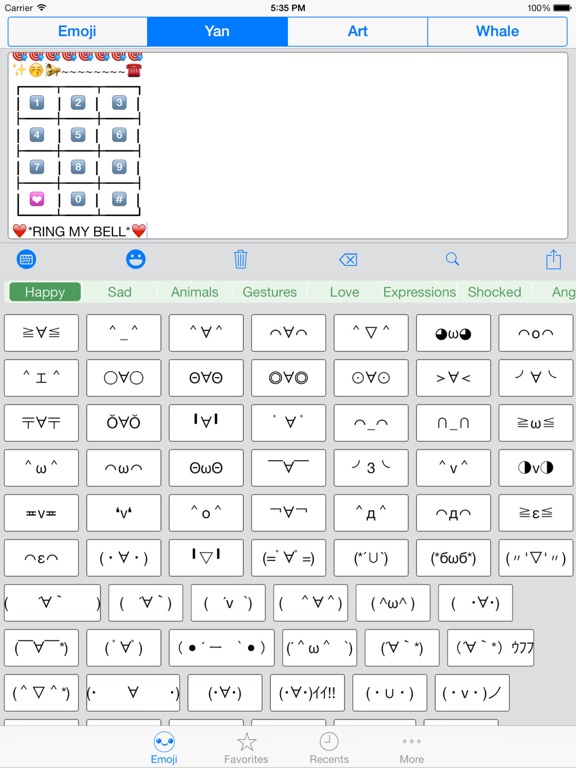Open the Art tab
Screen dimensions: 576x768
click(x=358, y=31)
